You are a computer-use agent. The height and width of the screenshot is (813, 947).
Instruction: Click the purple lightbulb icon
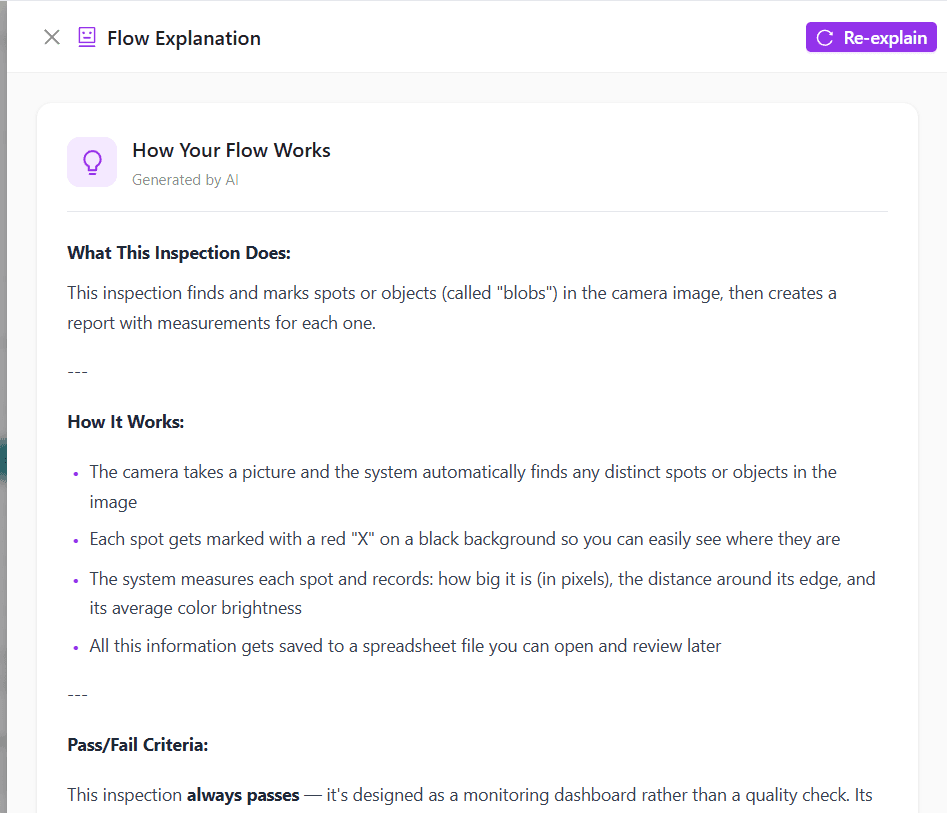click(92, 162)
